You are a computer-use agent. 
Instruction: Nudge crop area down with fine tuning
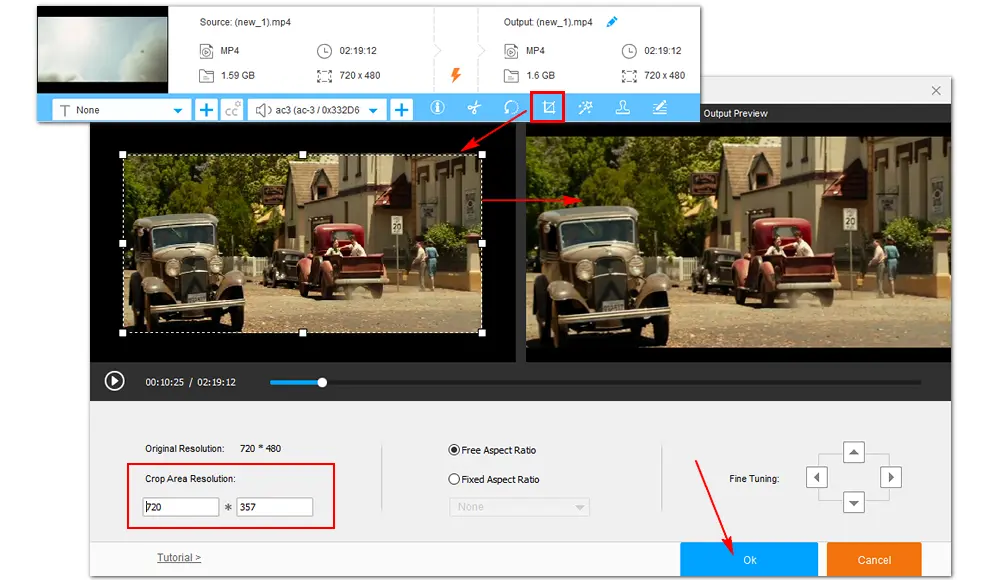click(853, 502)
